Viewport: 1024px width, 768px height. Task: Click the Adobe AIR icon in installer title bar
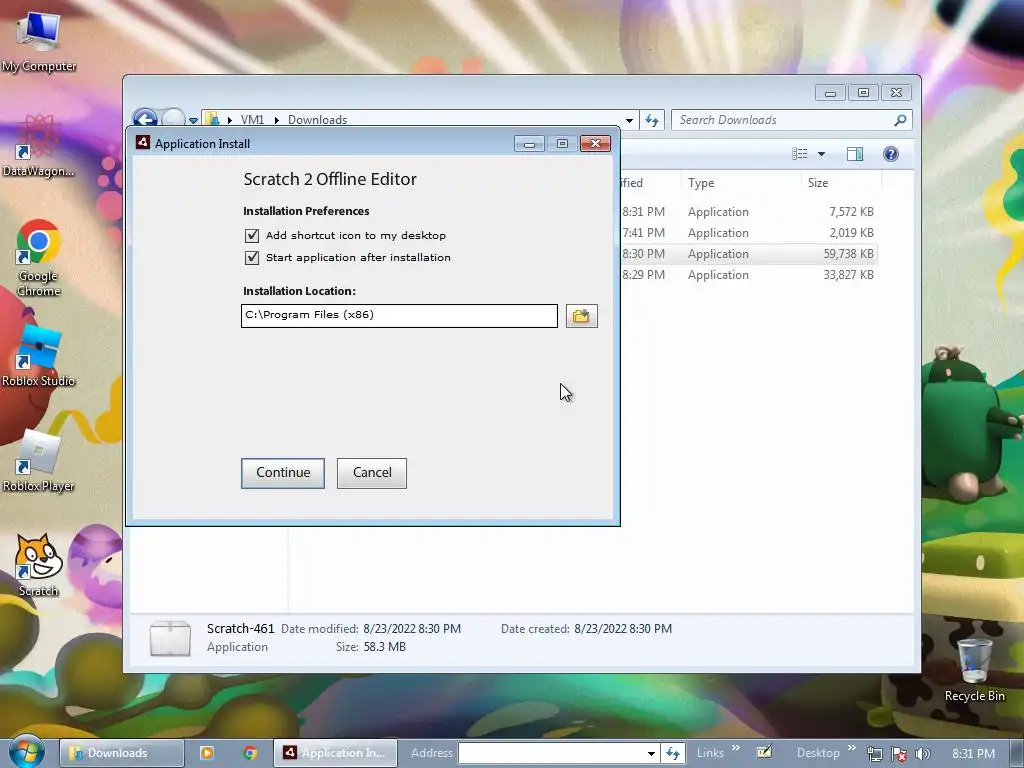143,143
